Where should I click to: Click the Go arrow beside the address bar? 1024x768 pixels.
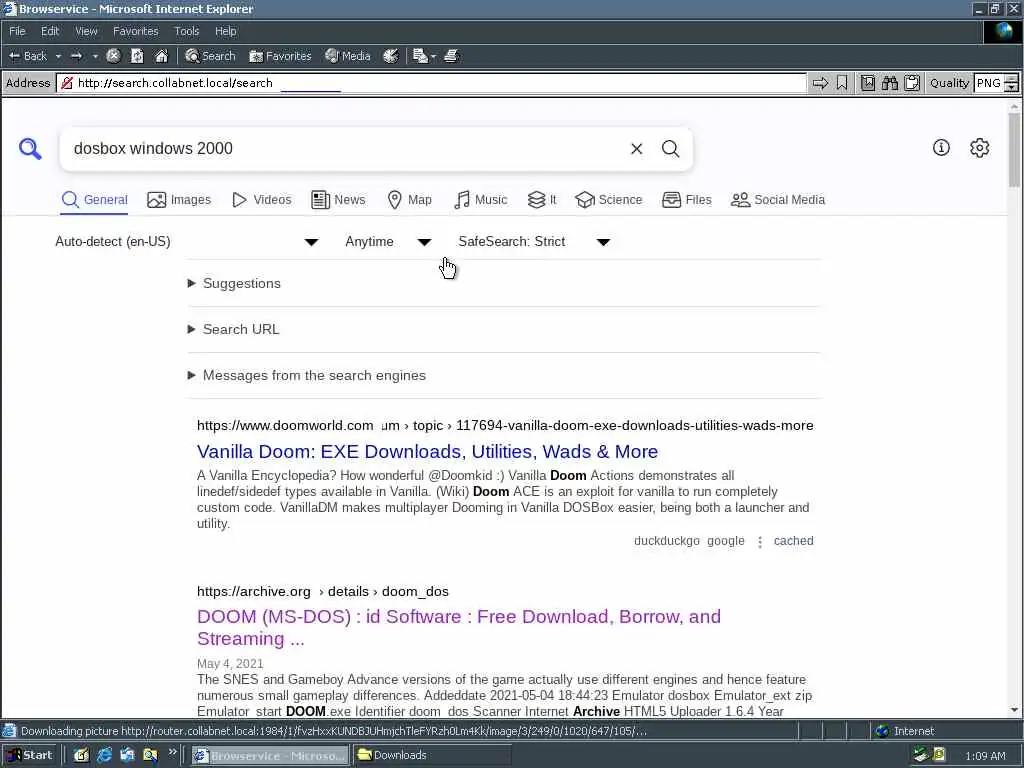(820, 83)
